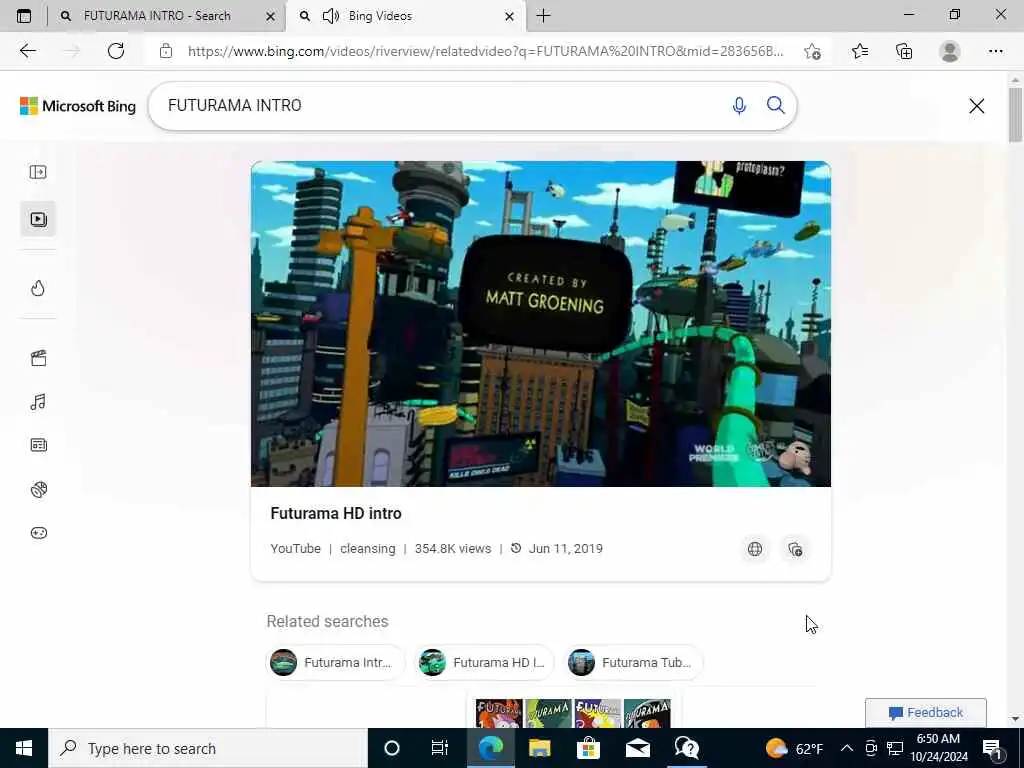Open the Mail app on the taskbar
Viewport: 1024px width, 768px height.
[x=637, y=748]
